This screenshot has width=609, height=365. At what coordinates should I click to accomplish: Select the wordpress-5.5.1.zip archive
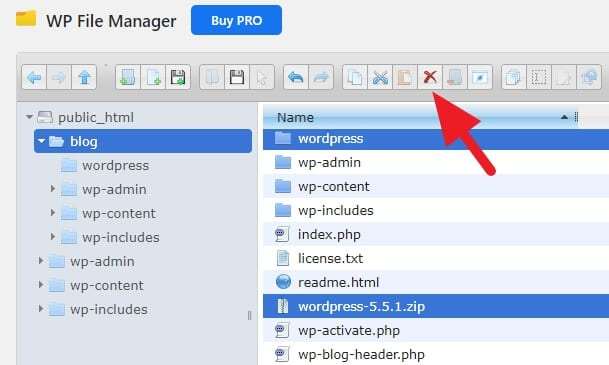[x=436, y=306]
